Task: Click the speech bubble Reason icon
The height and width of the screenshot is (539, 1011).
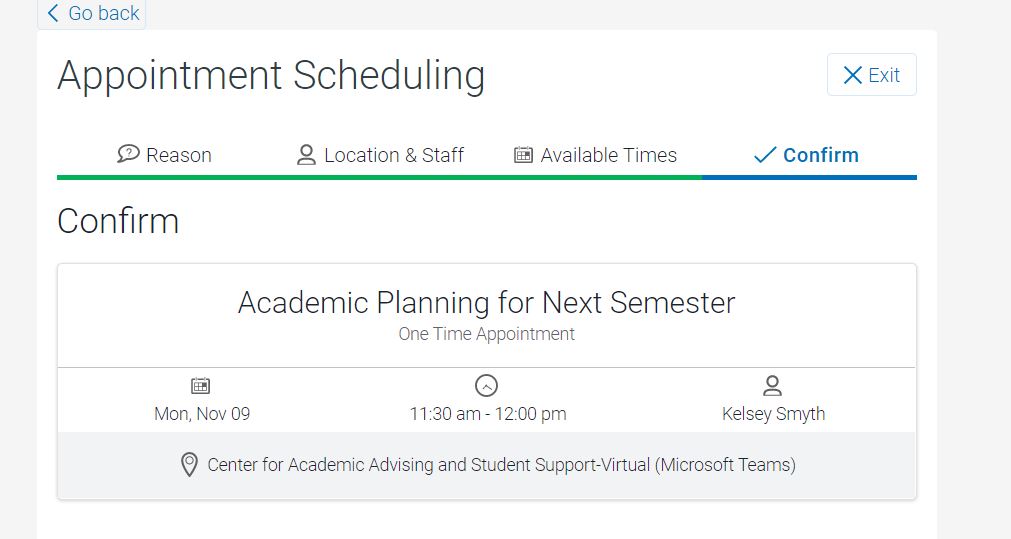Action: [x=128, y=154]
